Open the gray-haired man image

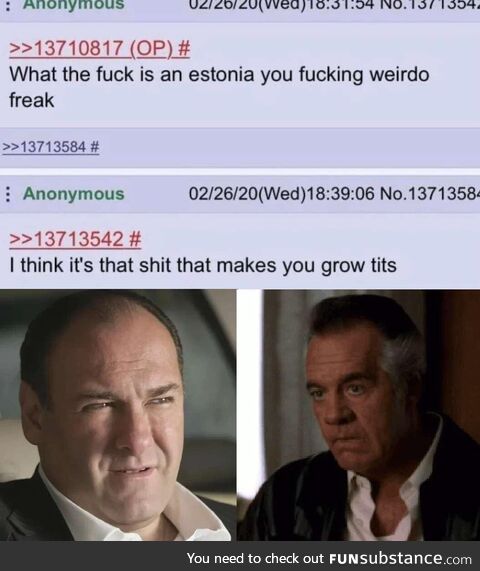pos(359,415)
